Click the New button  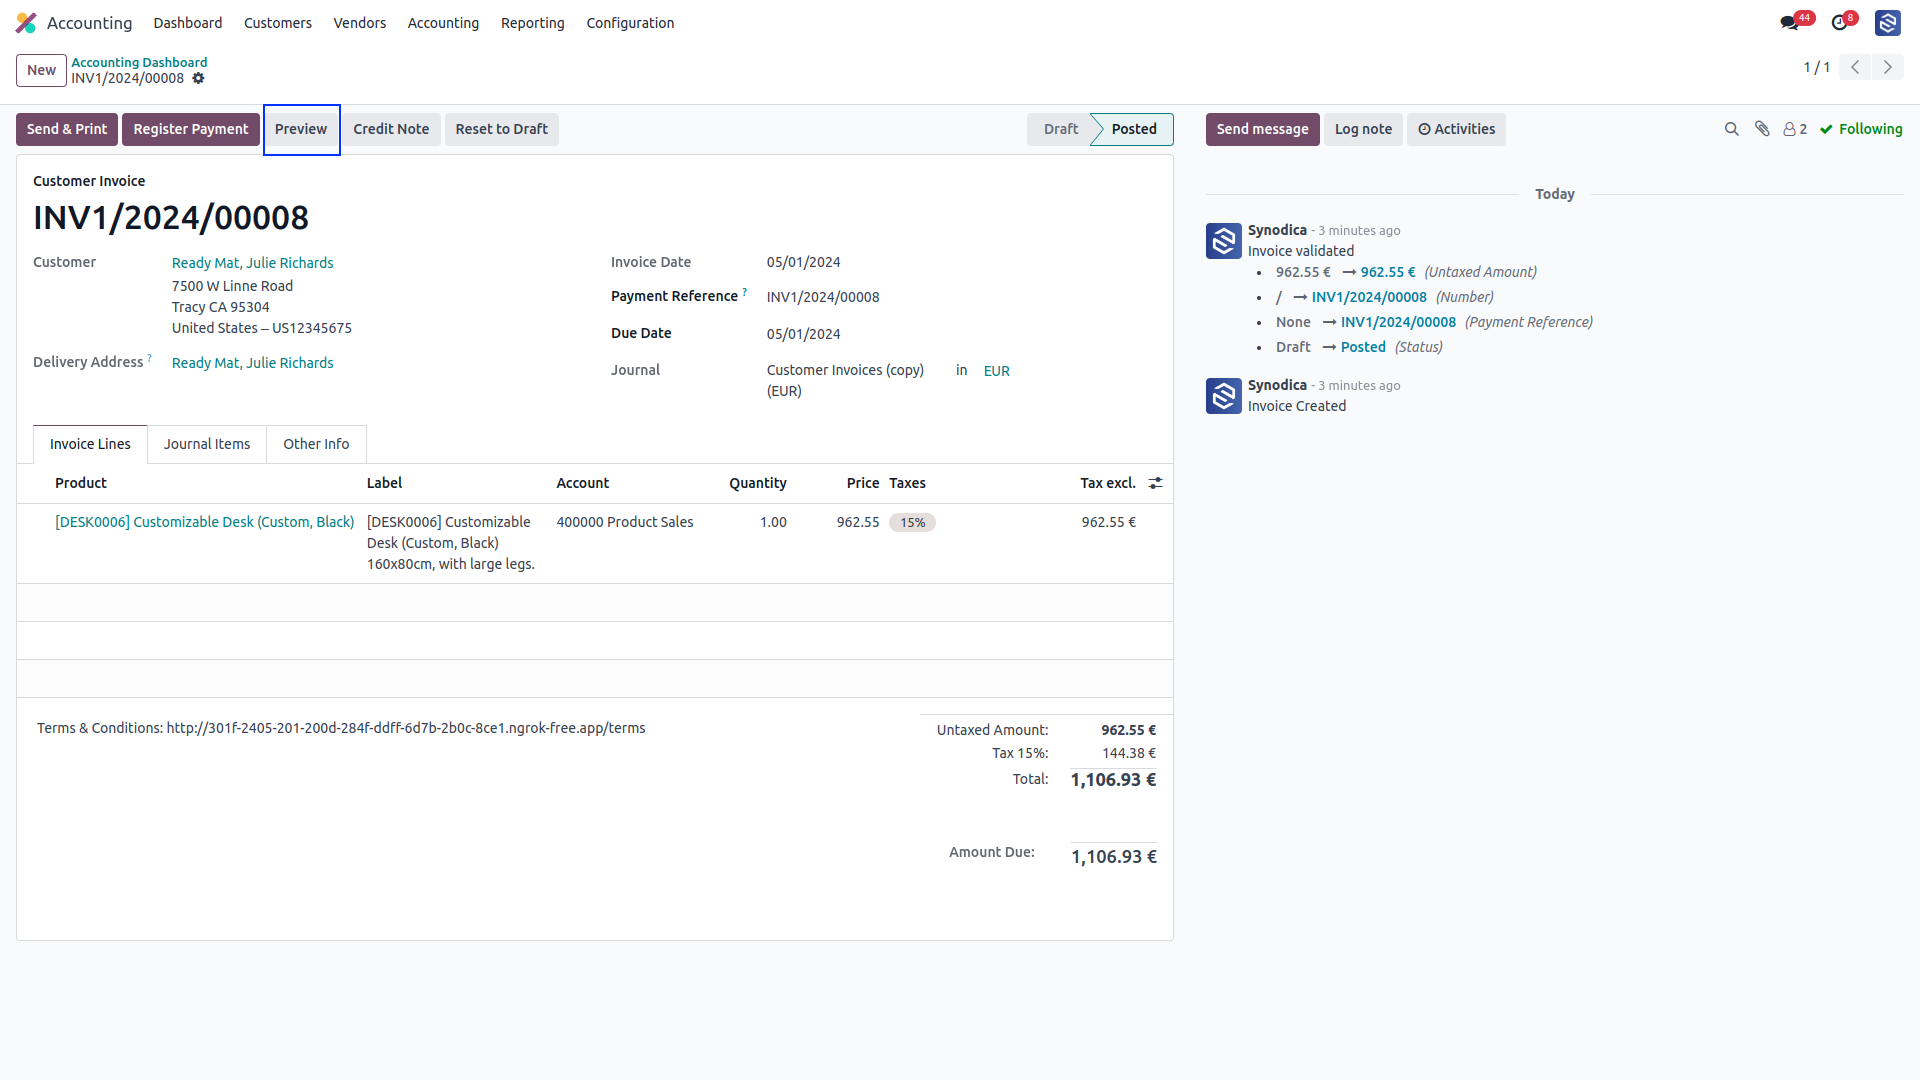pyautogui.click(x=41, y=70)
